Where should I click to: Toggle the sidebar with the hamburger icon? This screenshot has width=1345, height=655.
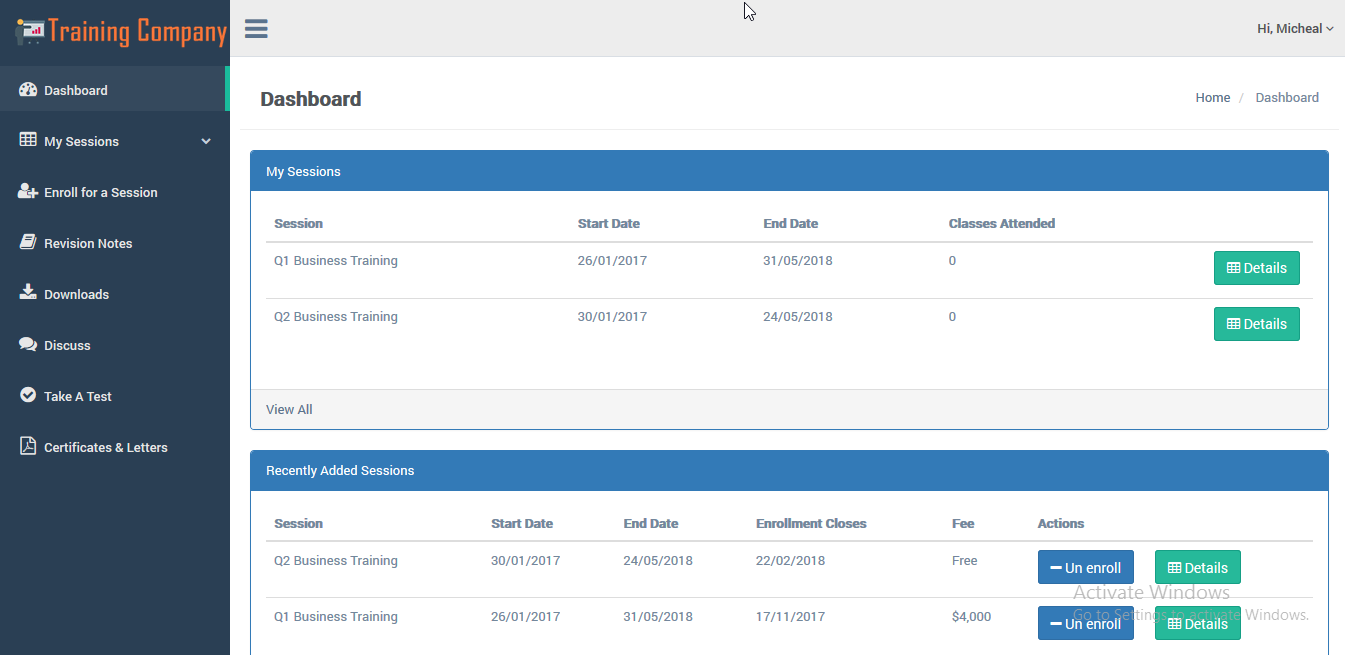point(256,28)
